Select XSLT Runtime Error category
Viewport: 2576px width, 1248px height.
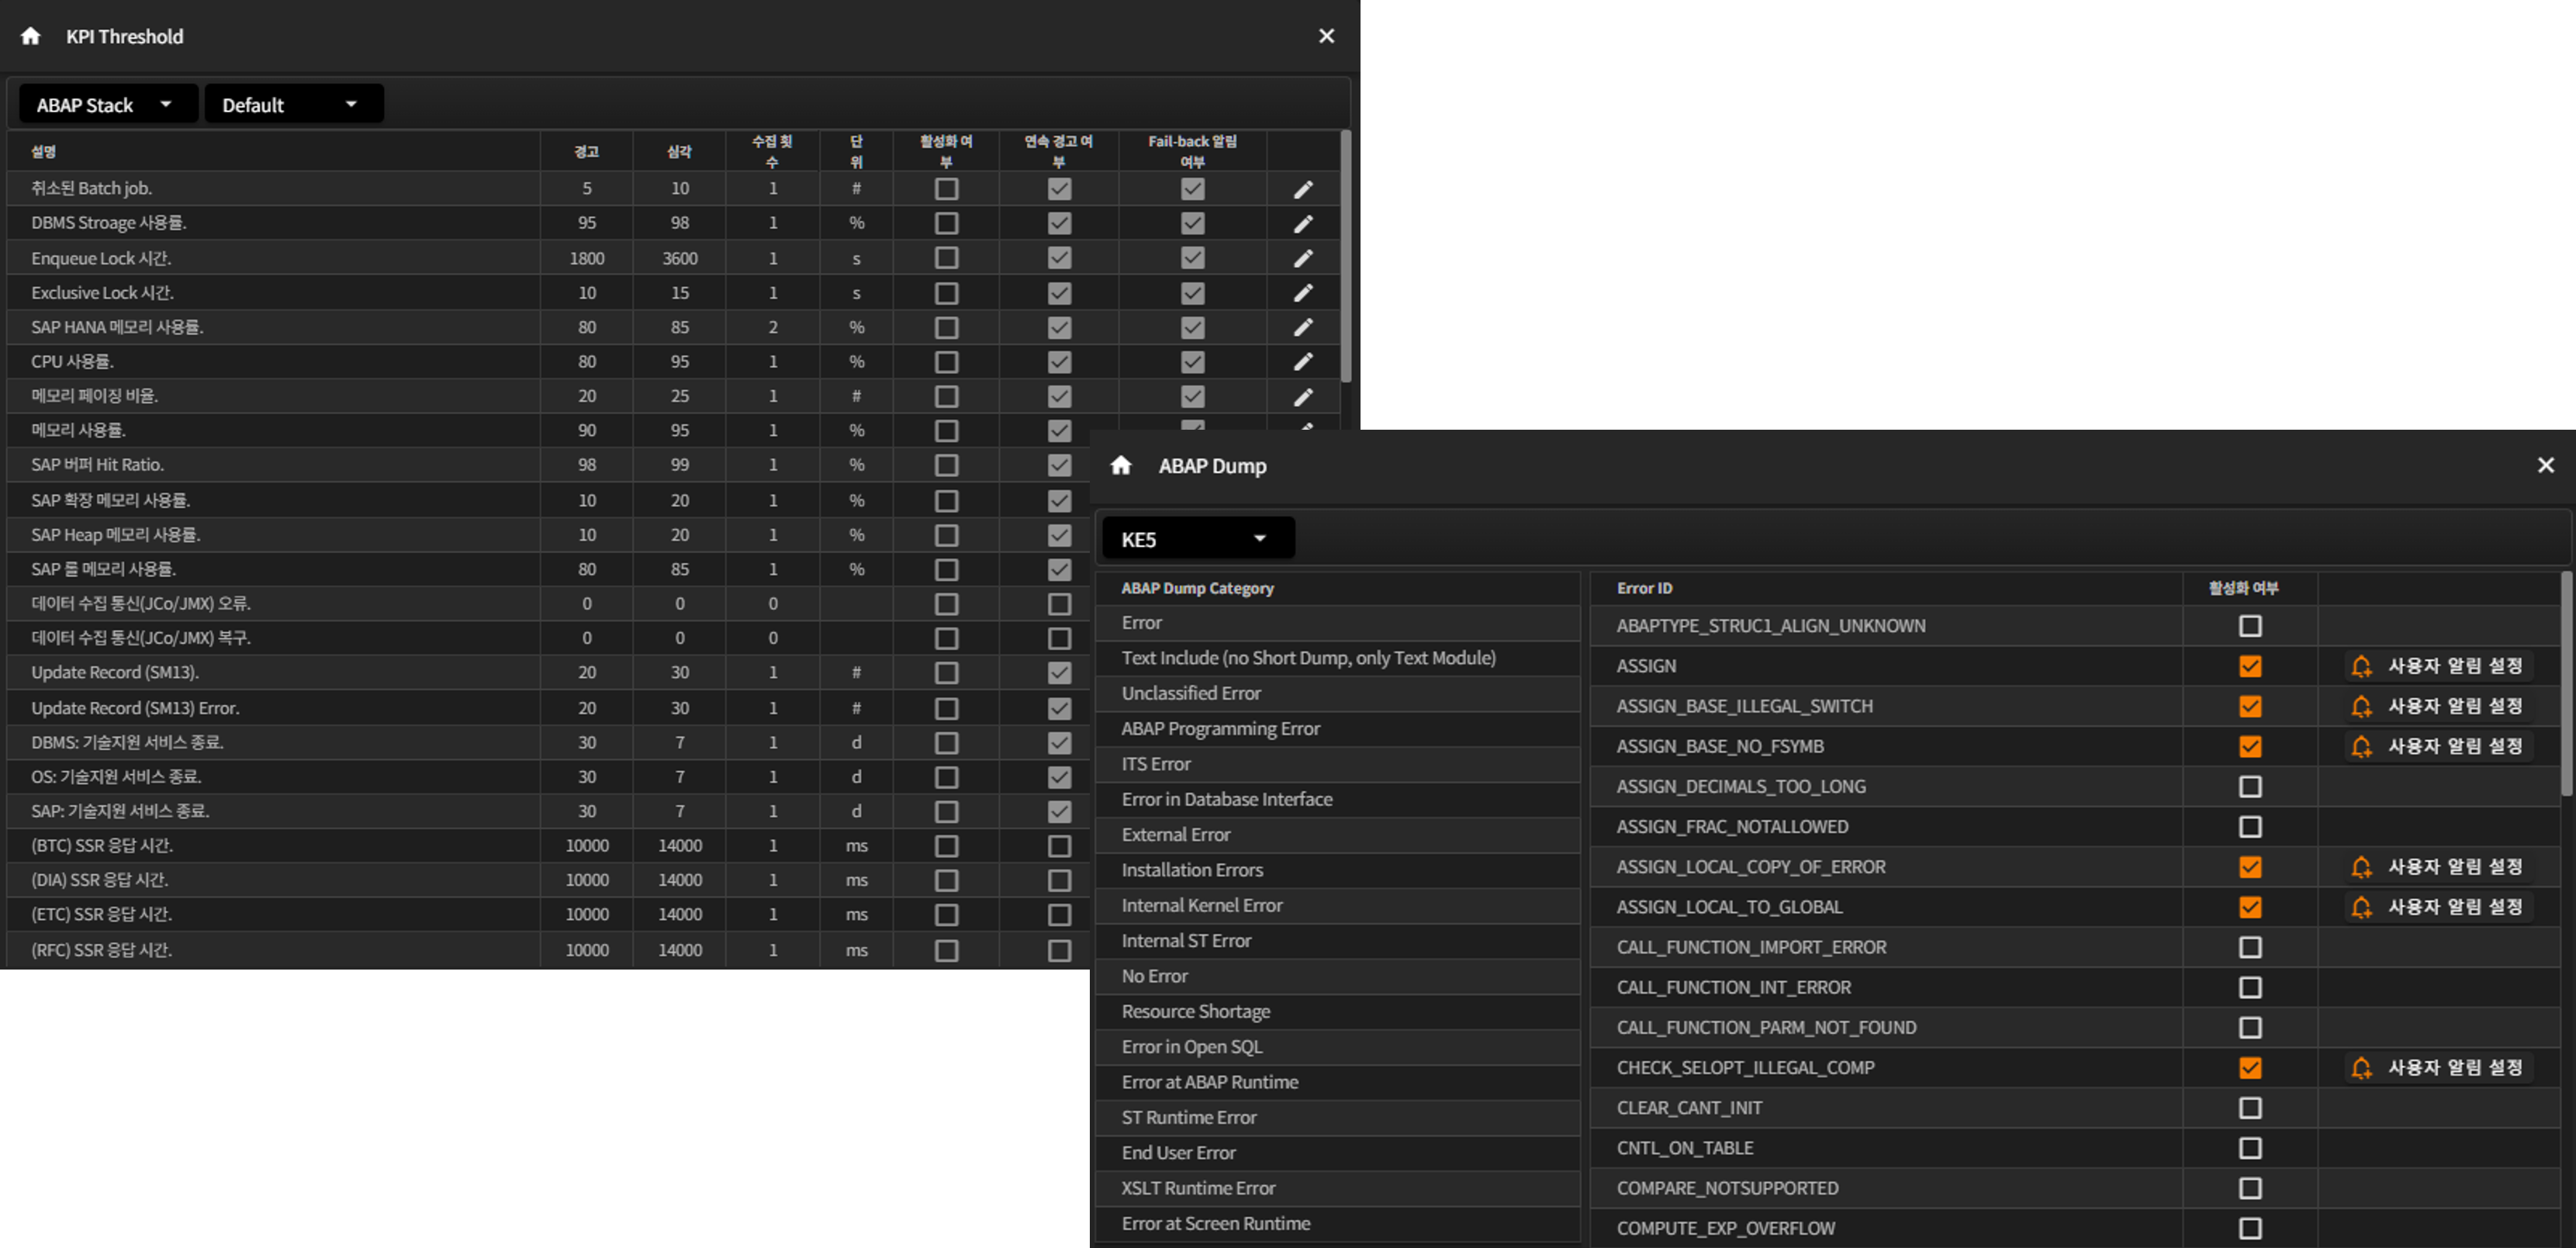point(1337,1188)
